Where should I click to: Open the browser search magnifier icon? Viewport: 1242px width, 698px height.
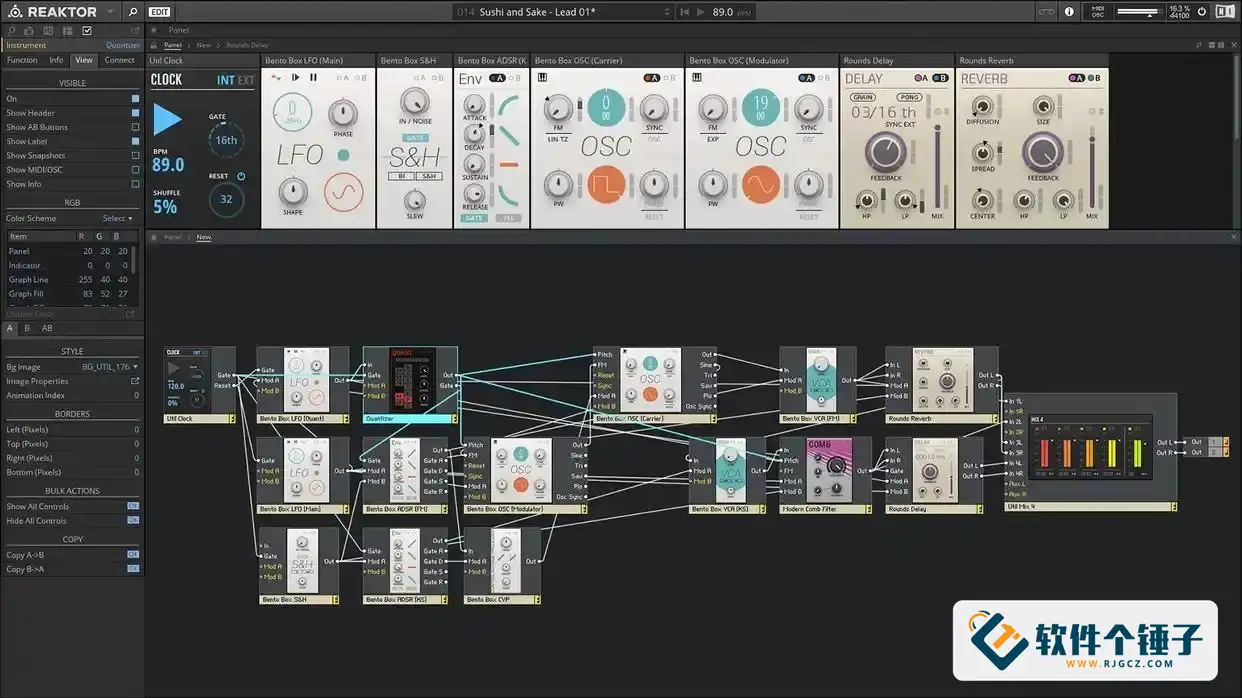[133, 12]
